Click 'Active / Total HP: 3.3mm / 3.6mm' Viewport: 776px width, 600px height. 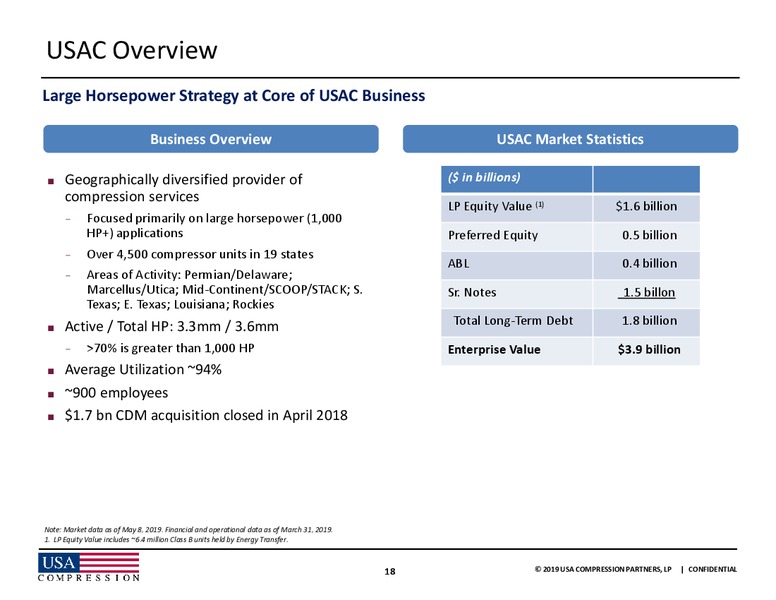[172, 326]
